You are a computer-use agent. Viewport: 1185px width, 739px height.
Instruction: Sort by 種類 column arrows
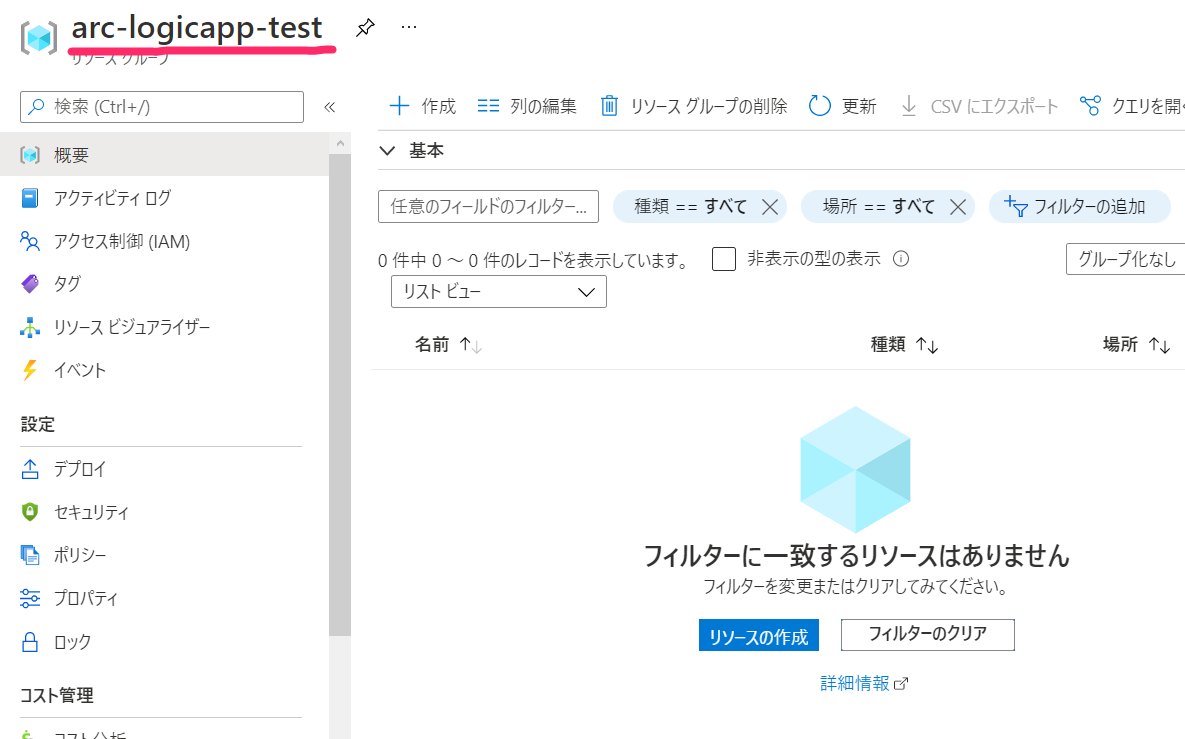click(x=927, y=345)
